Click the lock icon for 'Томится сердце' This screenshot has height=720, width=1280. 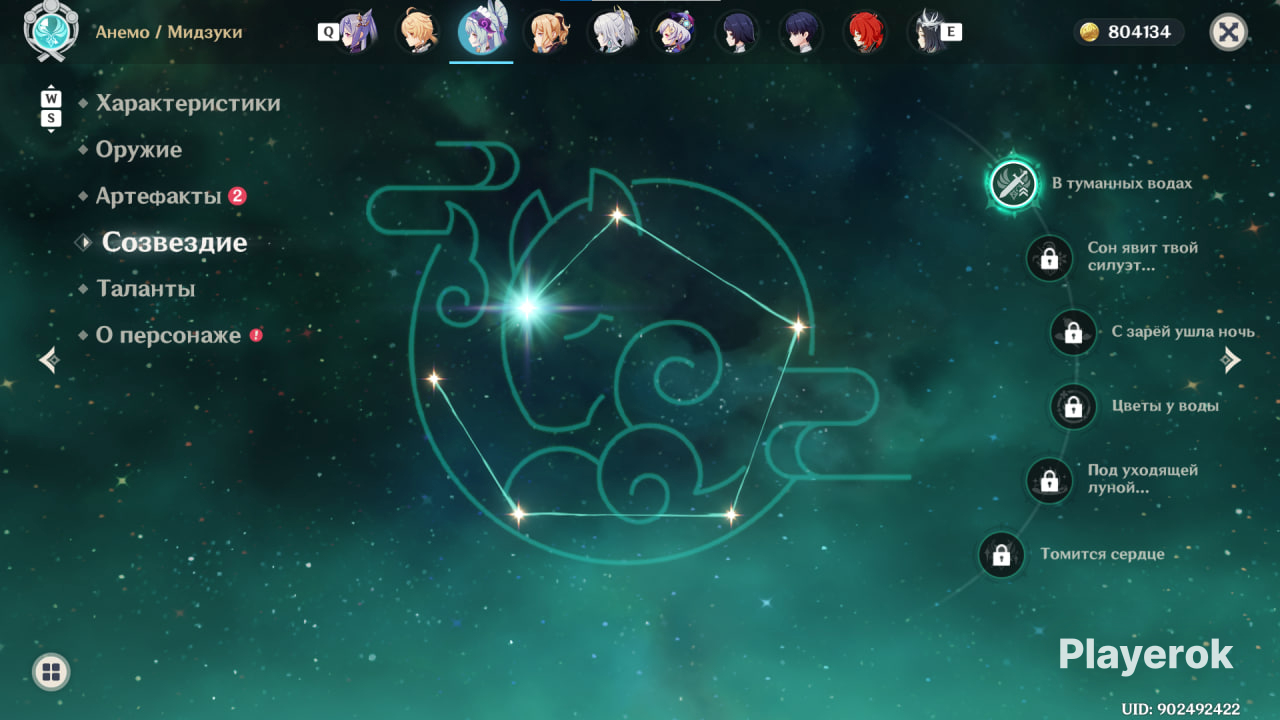(1001, 554)
